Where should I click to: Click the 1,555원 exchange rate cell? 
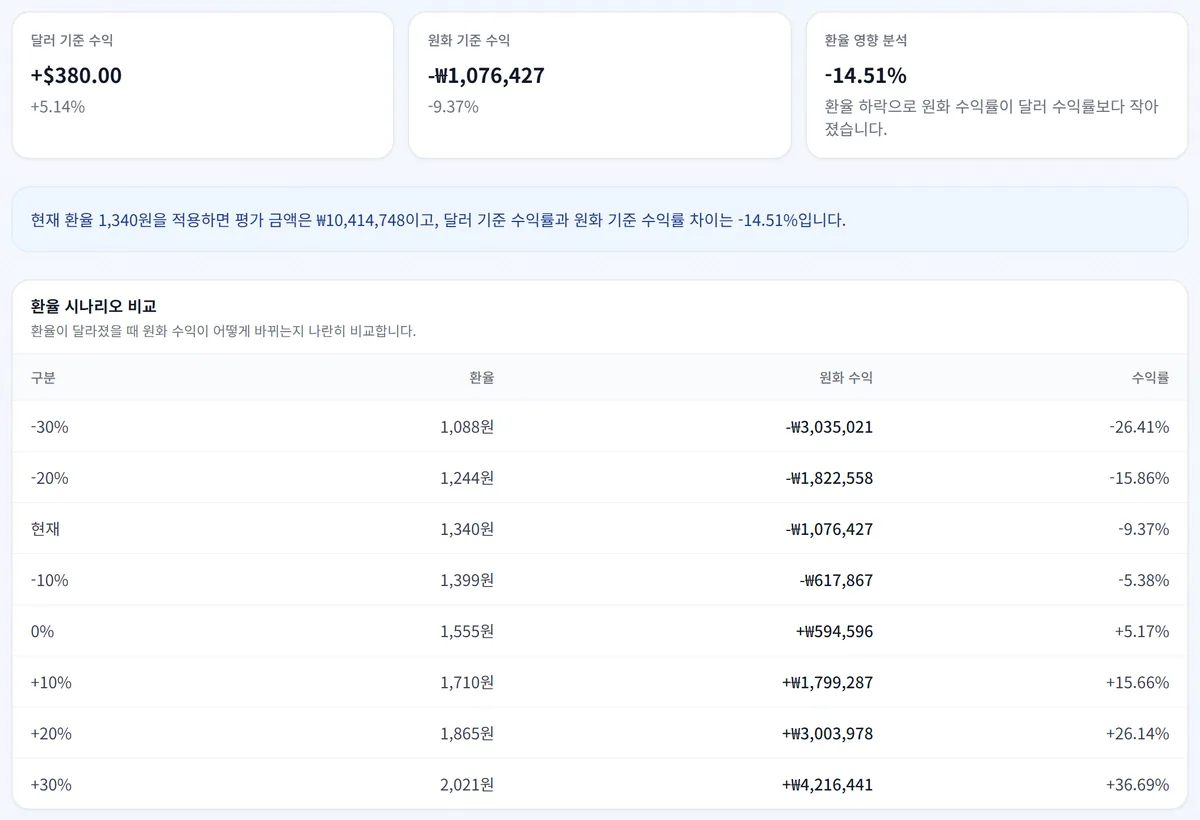tap(467, 632)
